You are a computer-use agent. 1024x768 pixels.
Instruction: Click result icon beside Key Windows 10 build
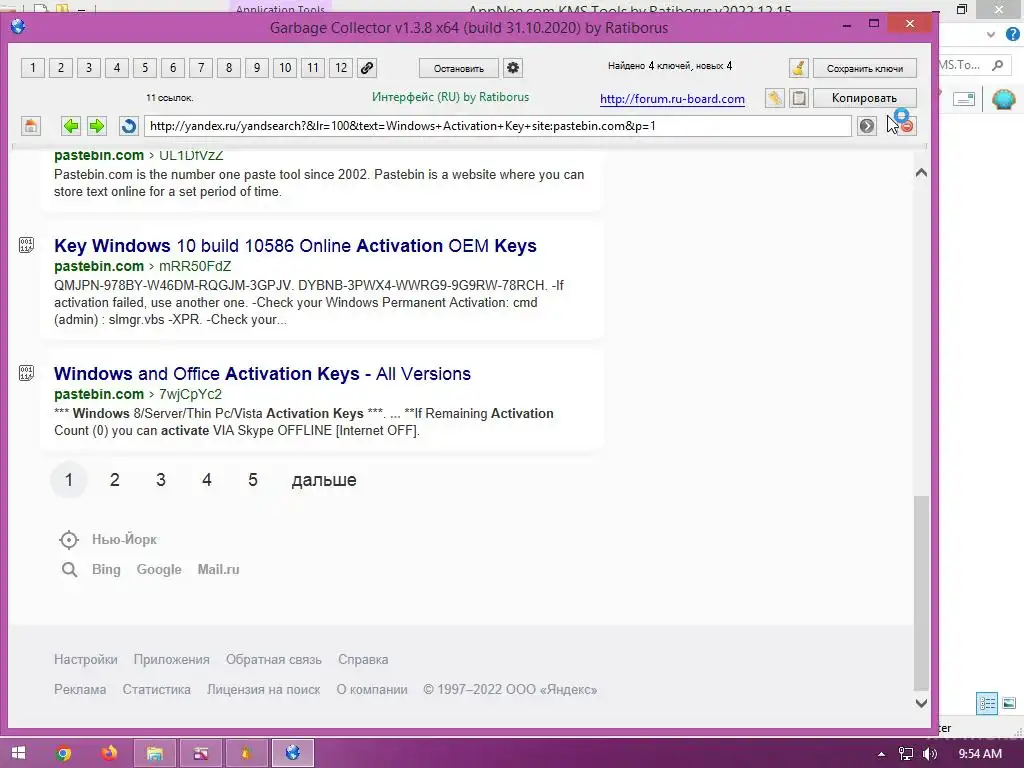click(26, 246)
